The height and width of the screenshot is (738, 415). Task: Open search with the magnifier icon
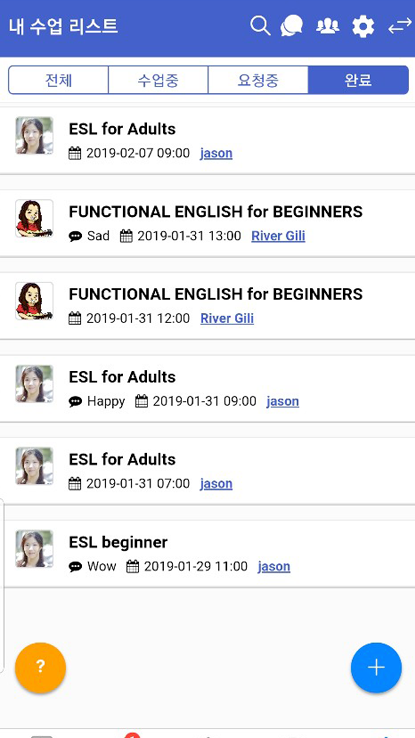tap(260, 26)
